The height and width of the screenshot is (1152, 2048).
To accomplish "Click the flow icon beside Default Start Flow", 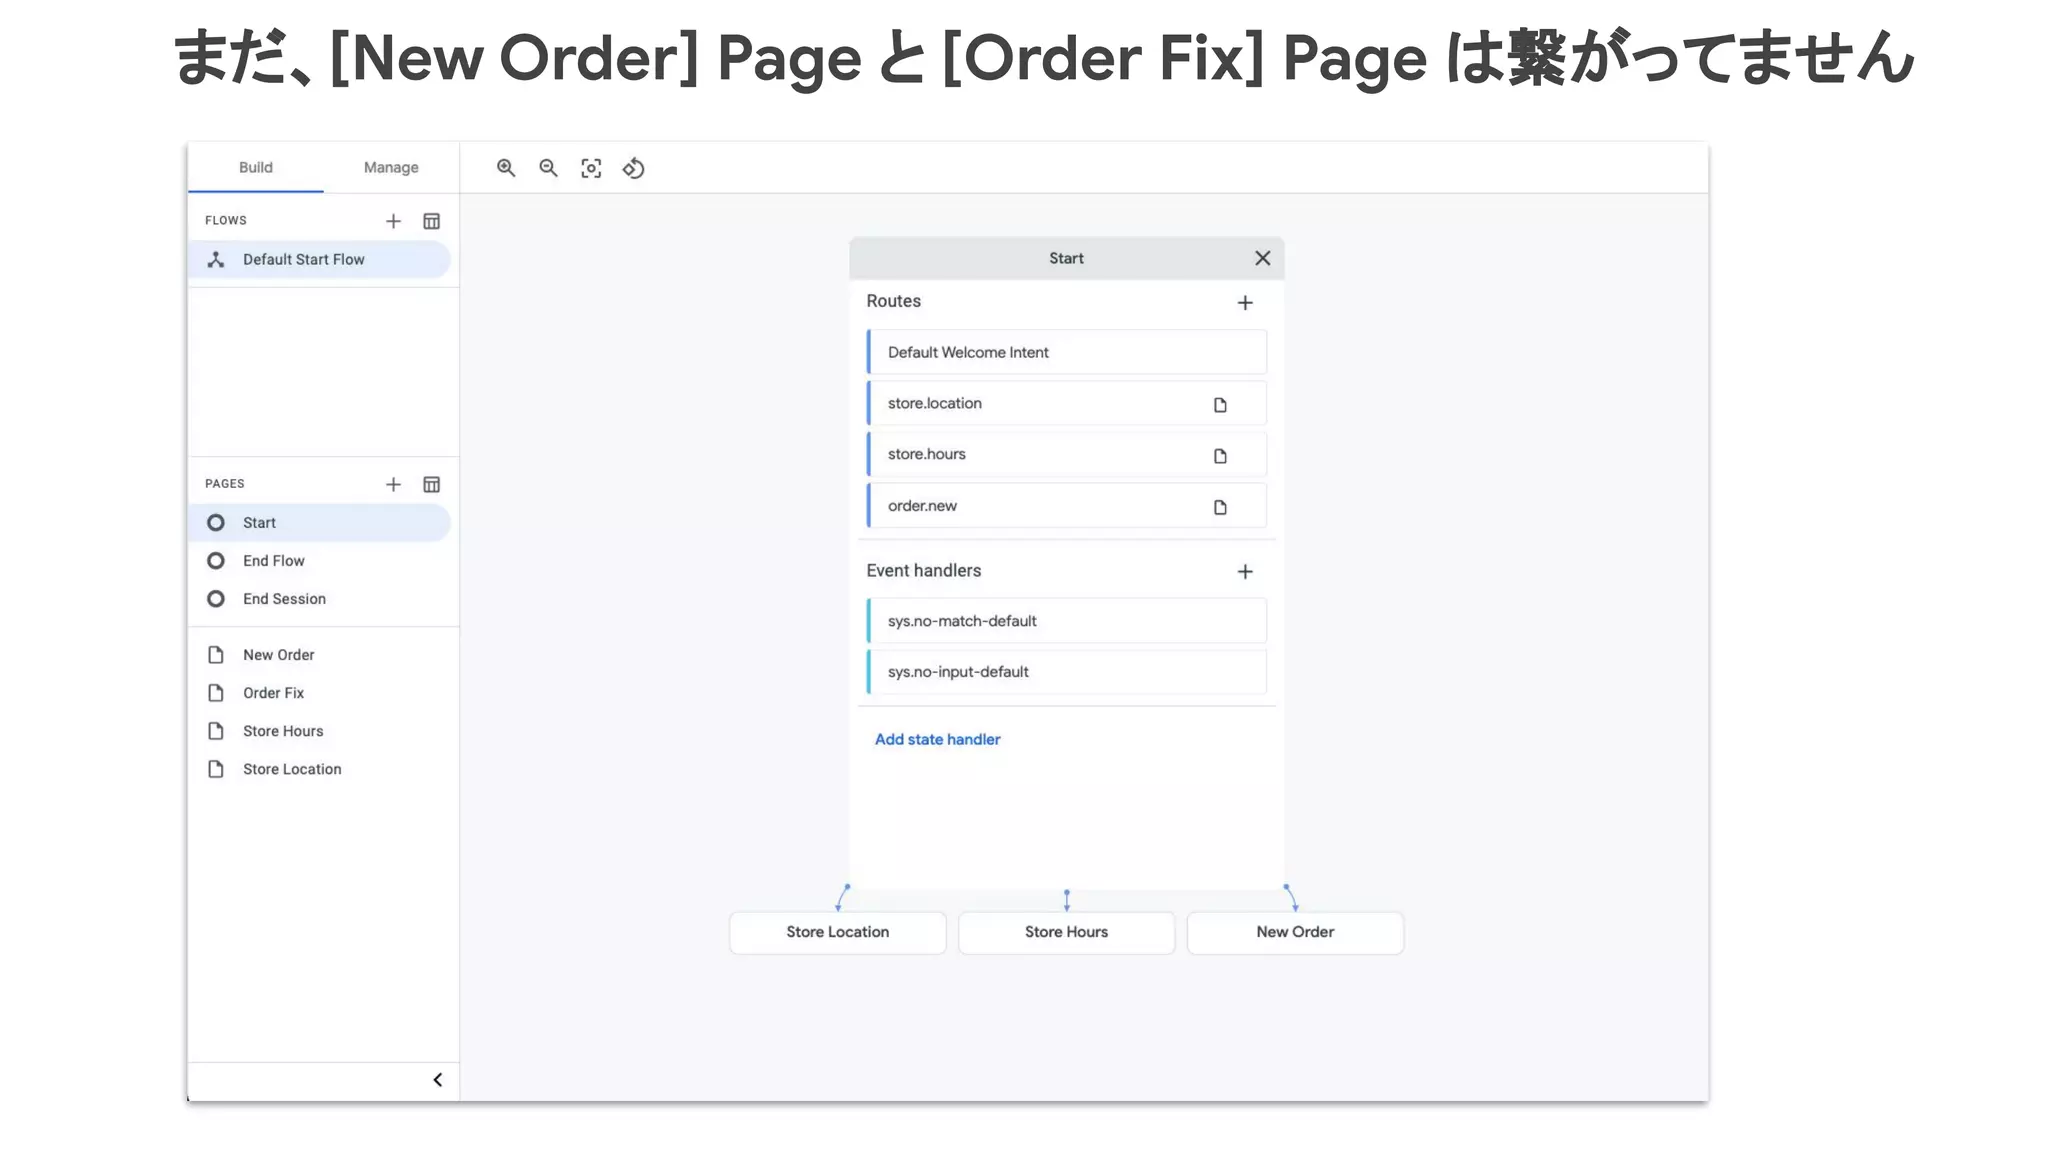I will click(216, 259).
